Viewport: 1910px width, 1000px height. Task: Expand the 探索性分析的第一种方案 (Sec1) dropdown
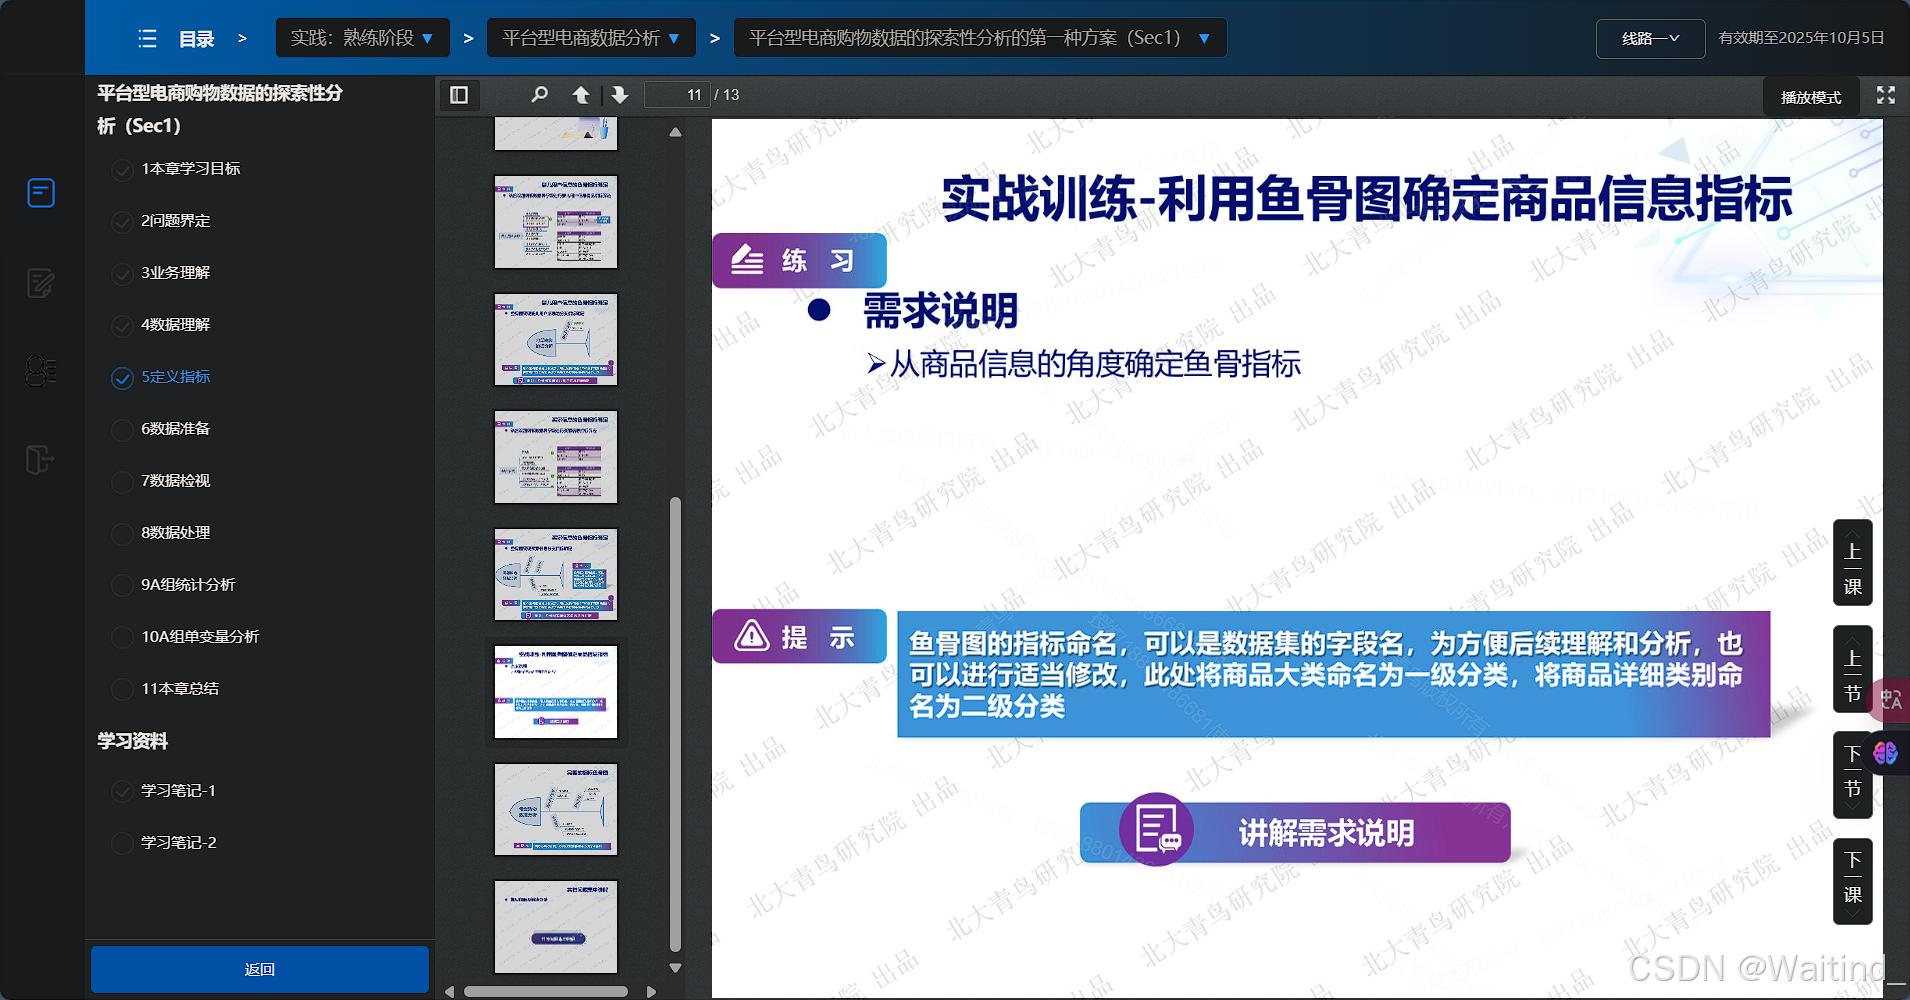pos(980,38)
